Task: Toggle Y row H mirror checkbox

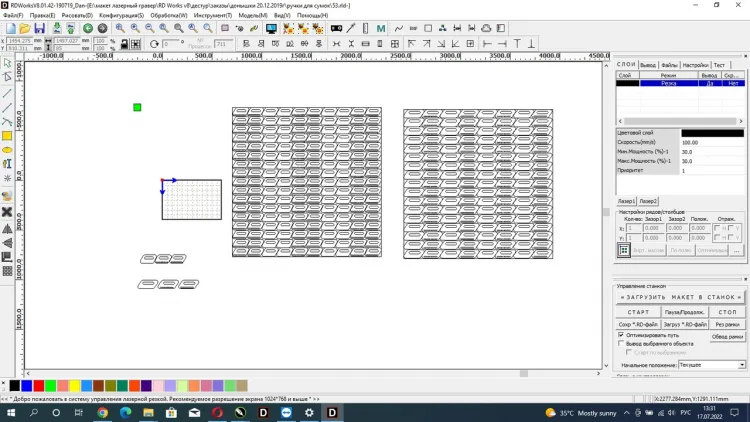Action: point(717,238)
